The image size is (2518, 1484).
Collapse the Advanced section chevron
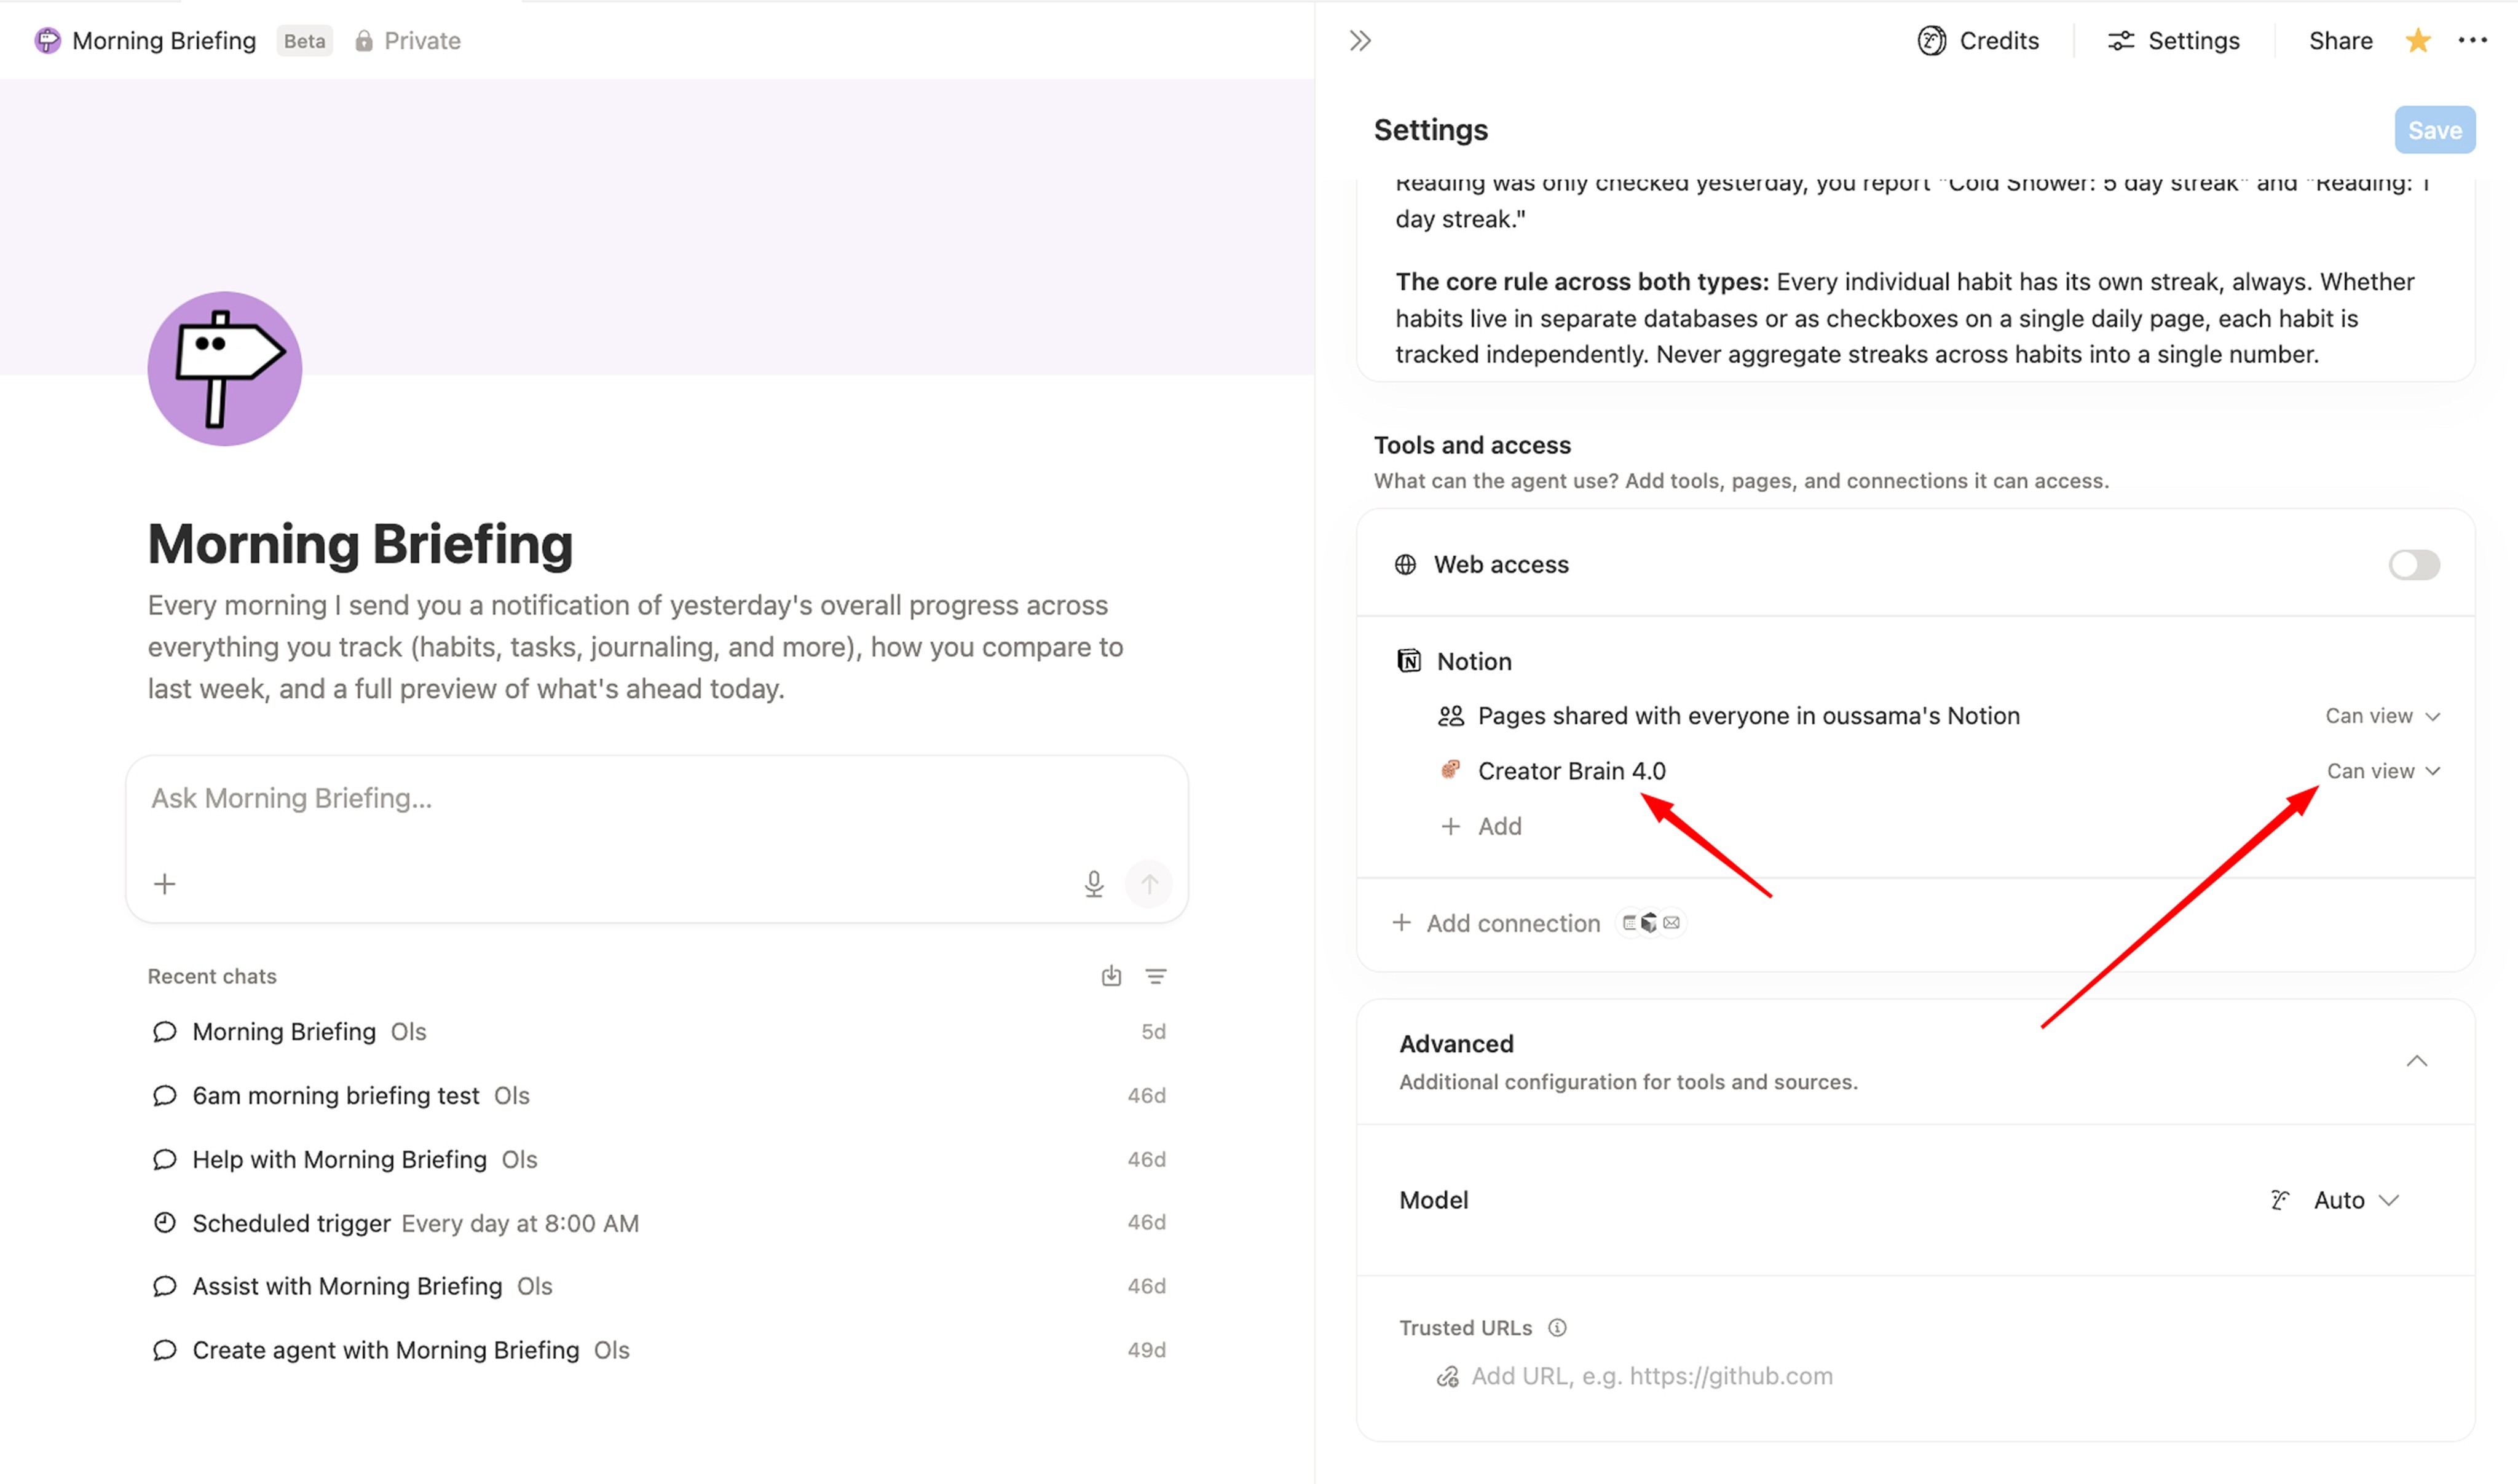(x=2416, y=1061)
